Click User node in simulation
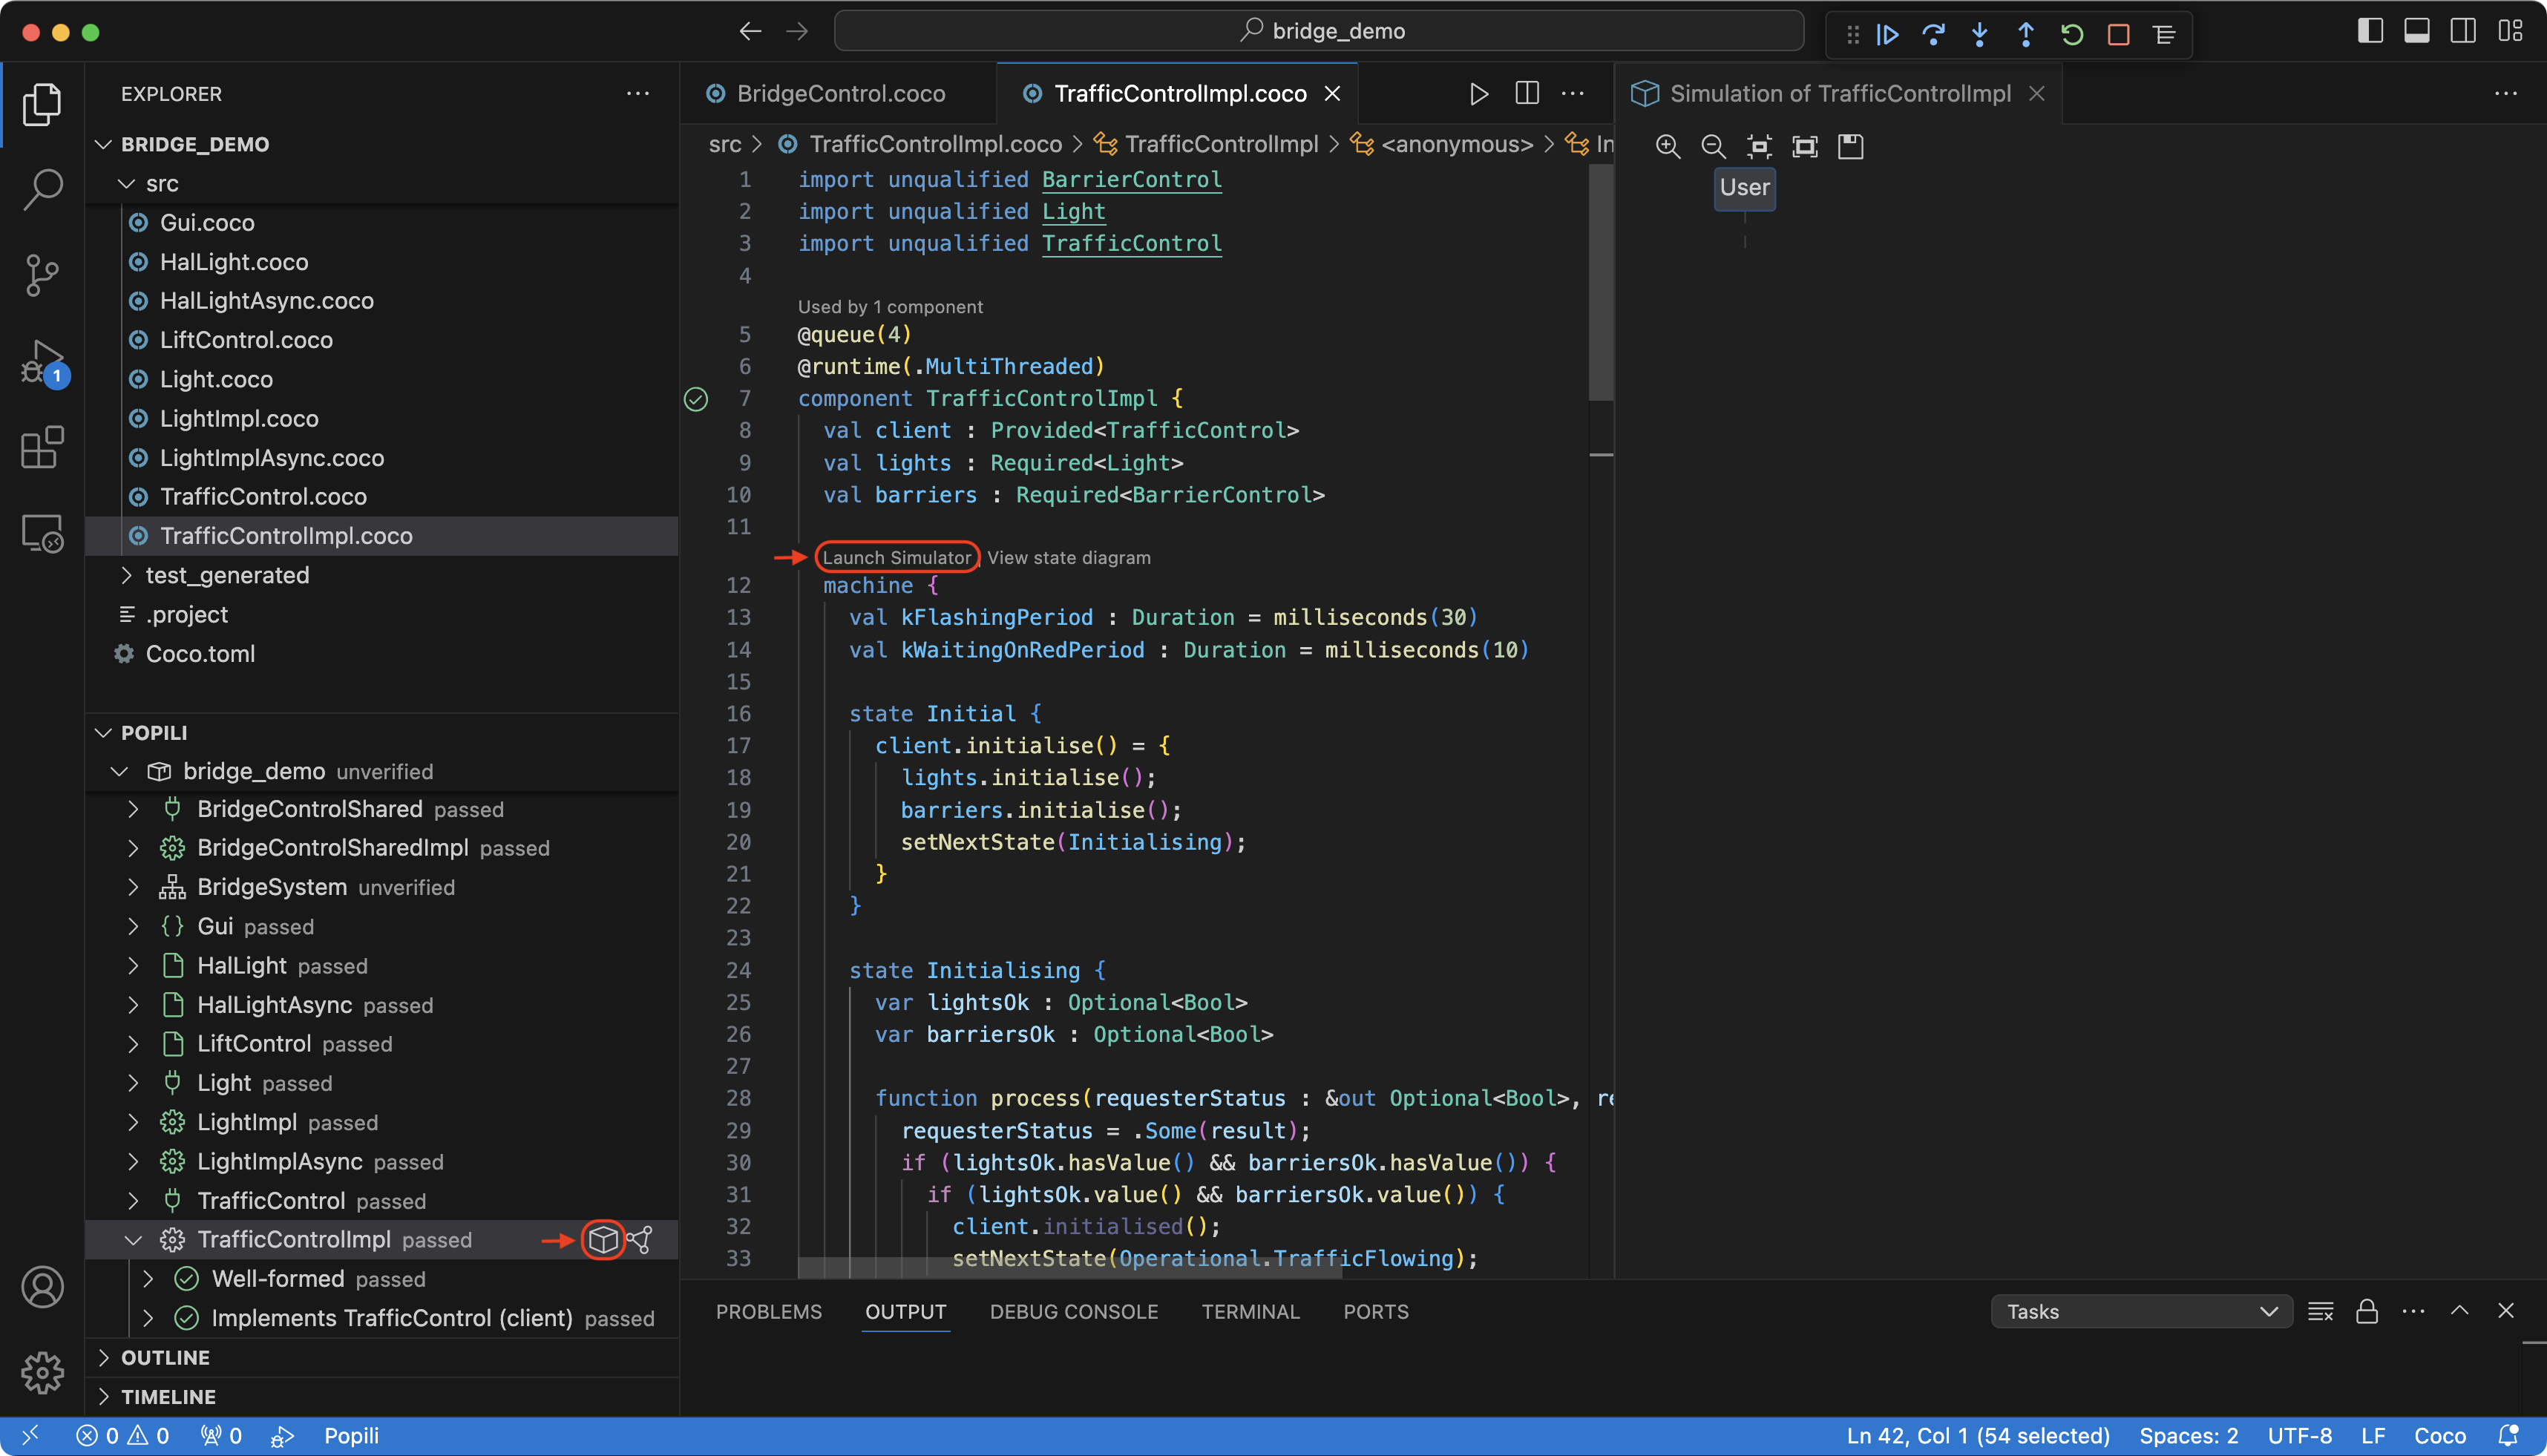 (x=1745, y=188)
